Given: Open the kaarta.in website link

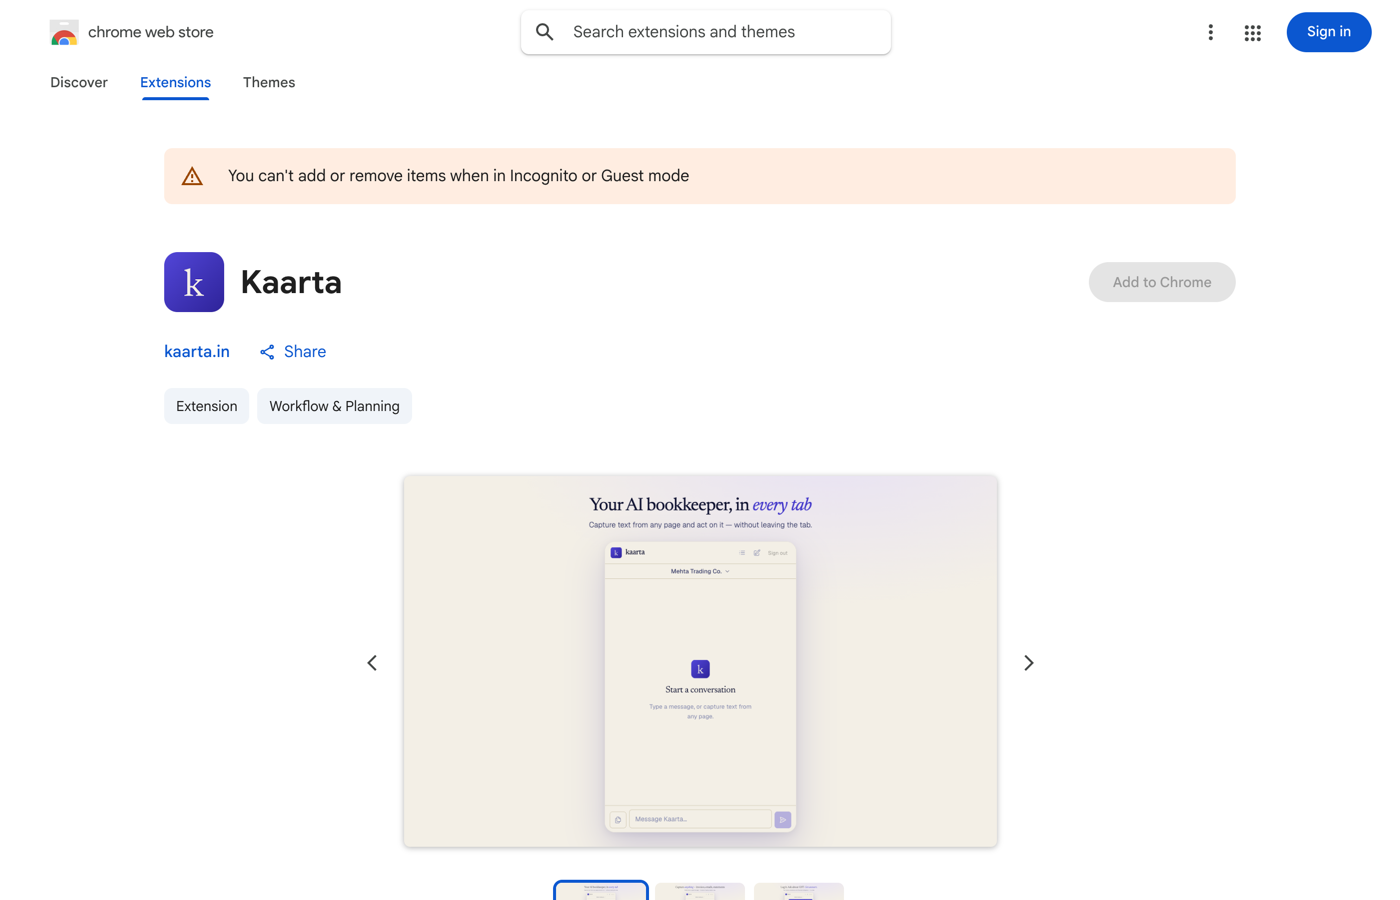Looking at the screenshot, I should pos(197,352).
